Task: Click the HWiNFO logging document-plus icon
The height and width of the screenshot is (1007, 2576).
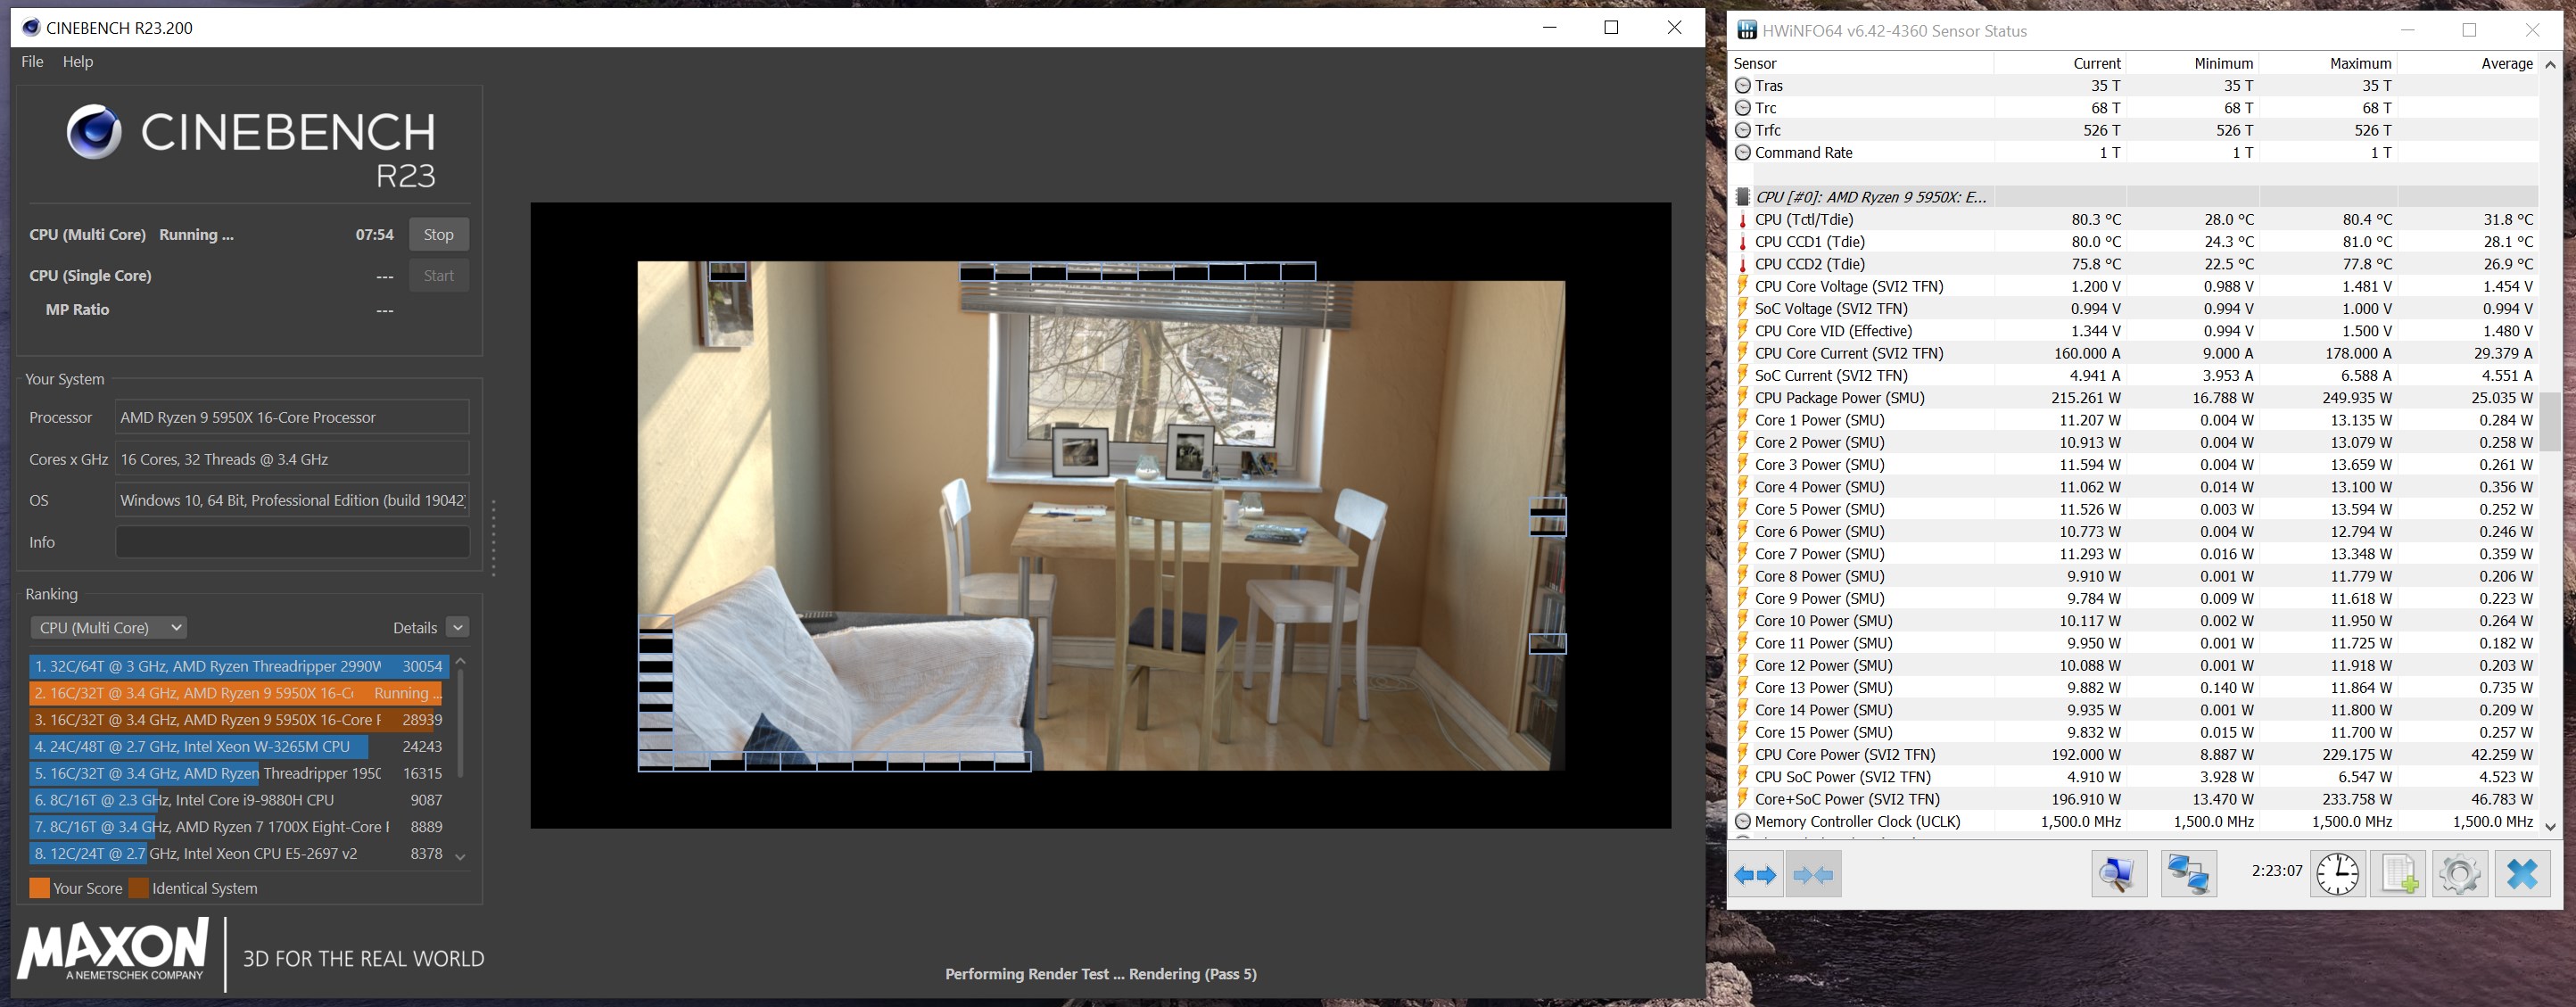Action: (x=2398, y=874)
